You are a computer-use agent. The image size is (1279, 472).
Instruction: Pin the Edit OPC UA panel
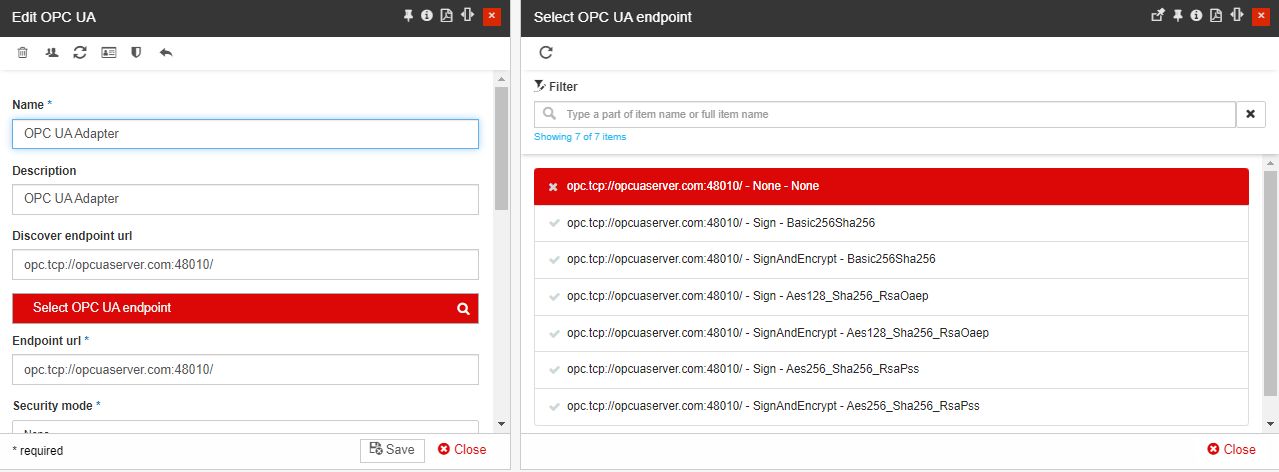(408, 16)
